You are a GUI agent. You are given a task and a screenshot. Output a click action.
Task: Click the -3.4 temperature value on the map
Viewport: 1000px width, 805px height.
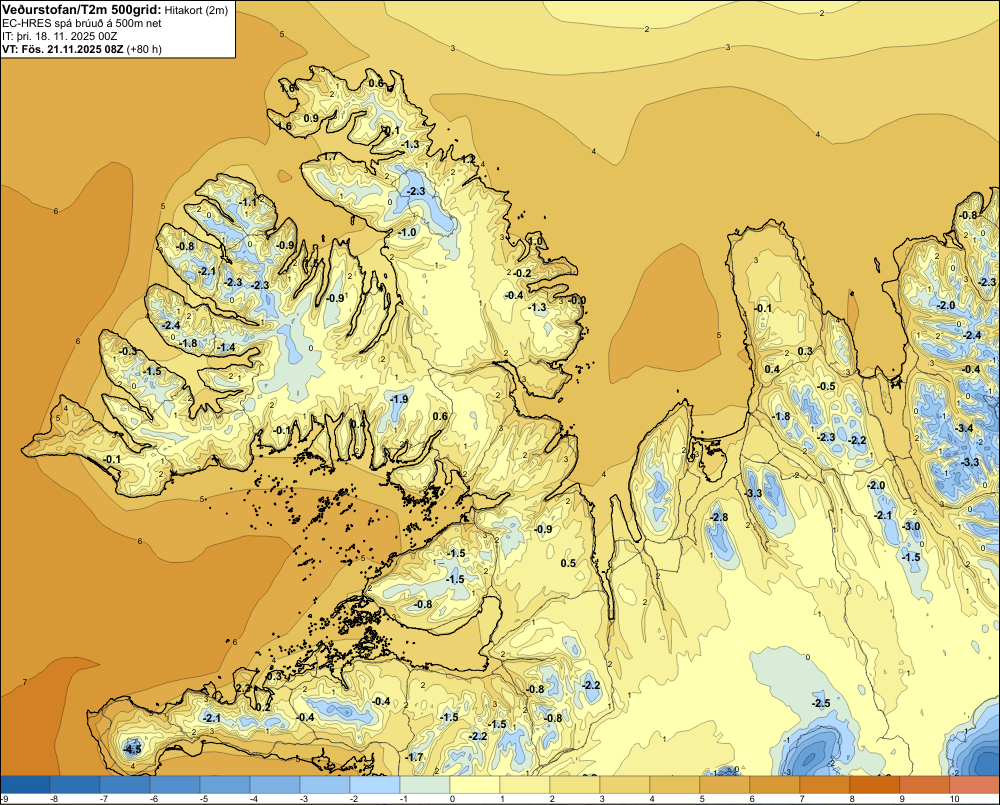coord(965,428)
